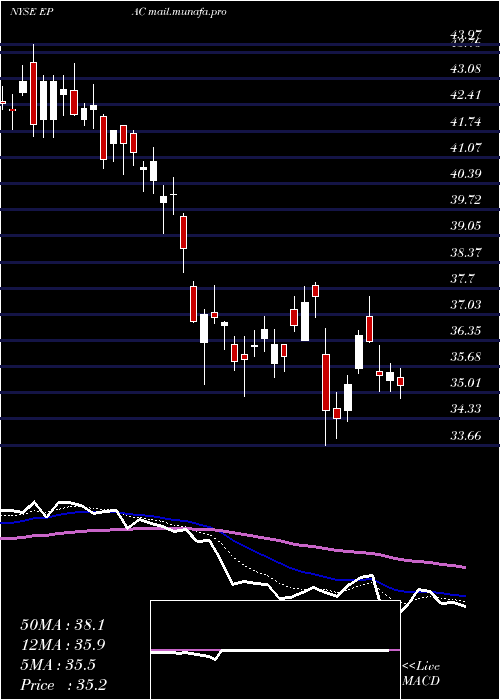Screen dimensions: 500x700
Task: Click the 33.66 price axis label
Action: click(x=466, y=435)
